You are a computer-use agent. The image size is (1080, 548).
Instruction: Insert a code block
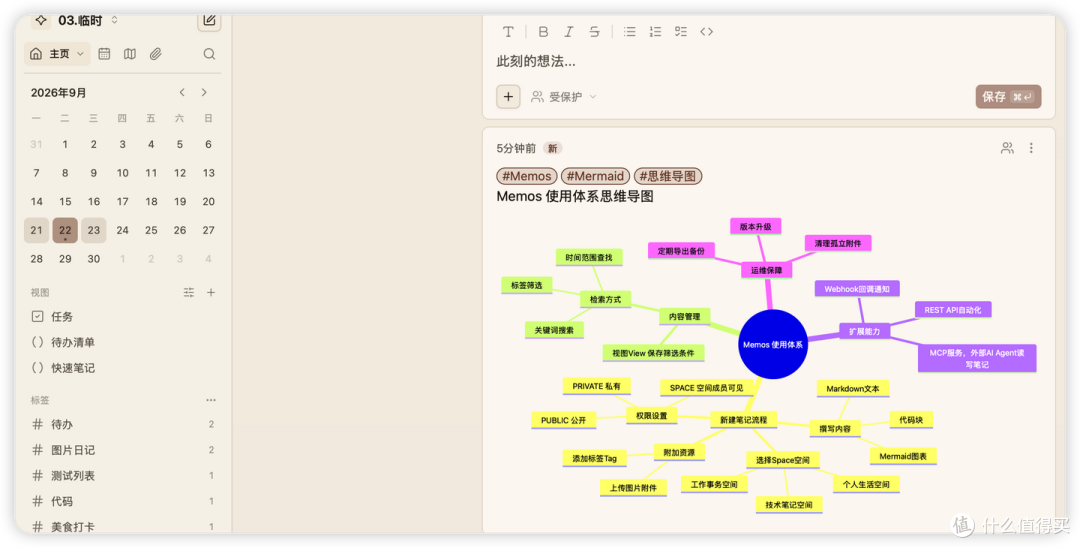pos(706,32)
